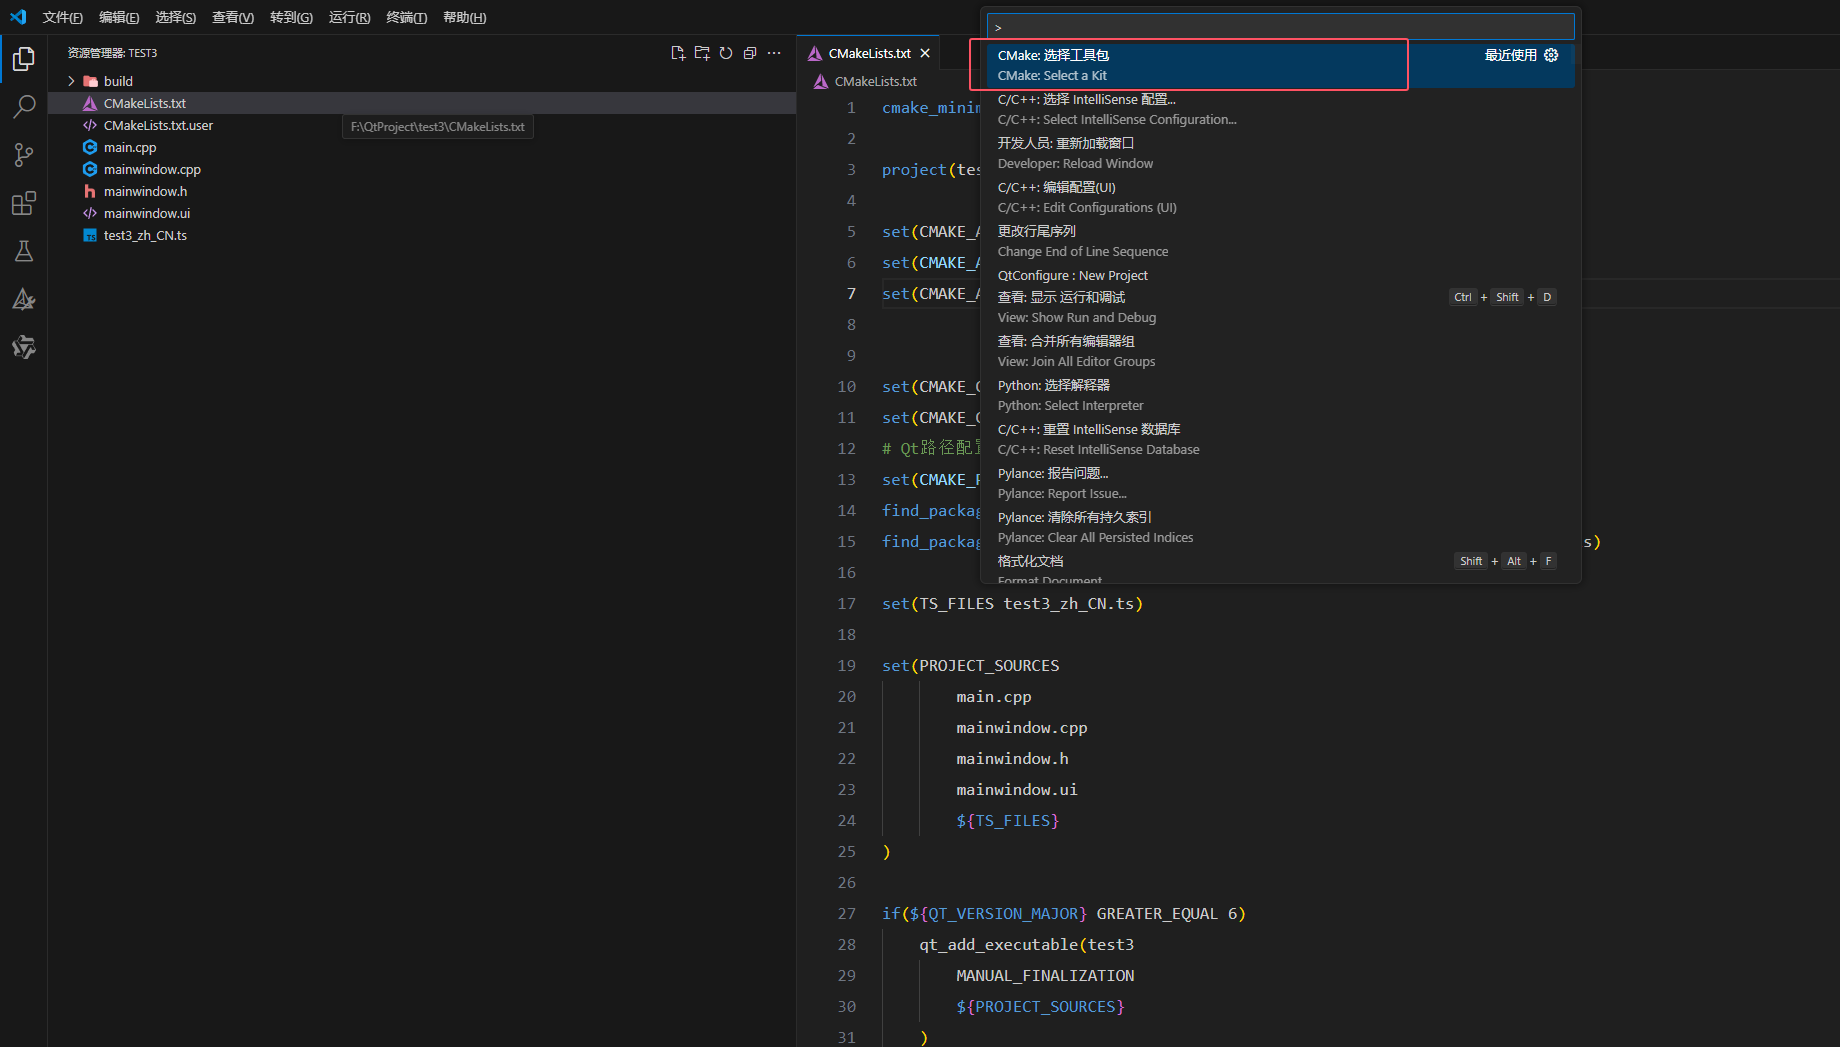Refresh the explorer file list
Image resolution: width=1840 pixels, height=1047 pixels.
pyautogui.click(x=726, y=53)
